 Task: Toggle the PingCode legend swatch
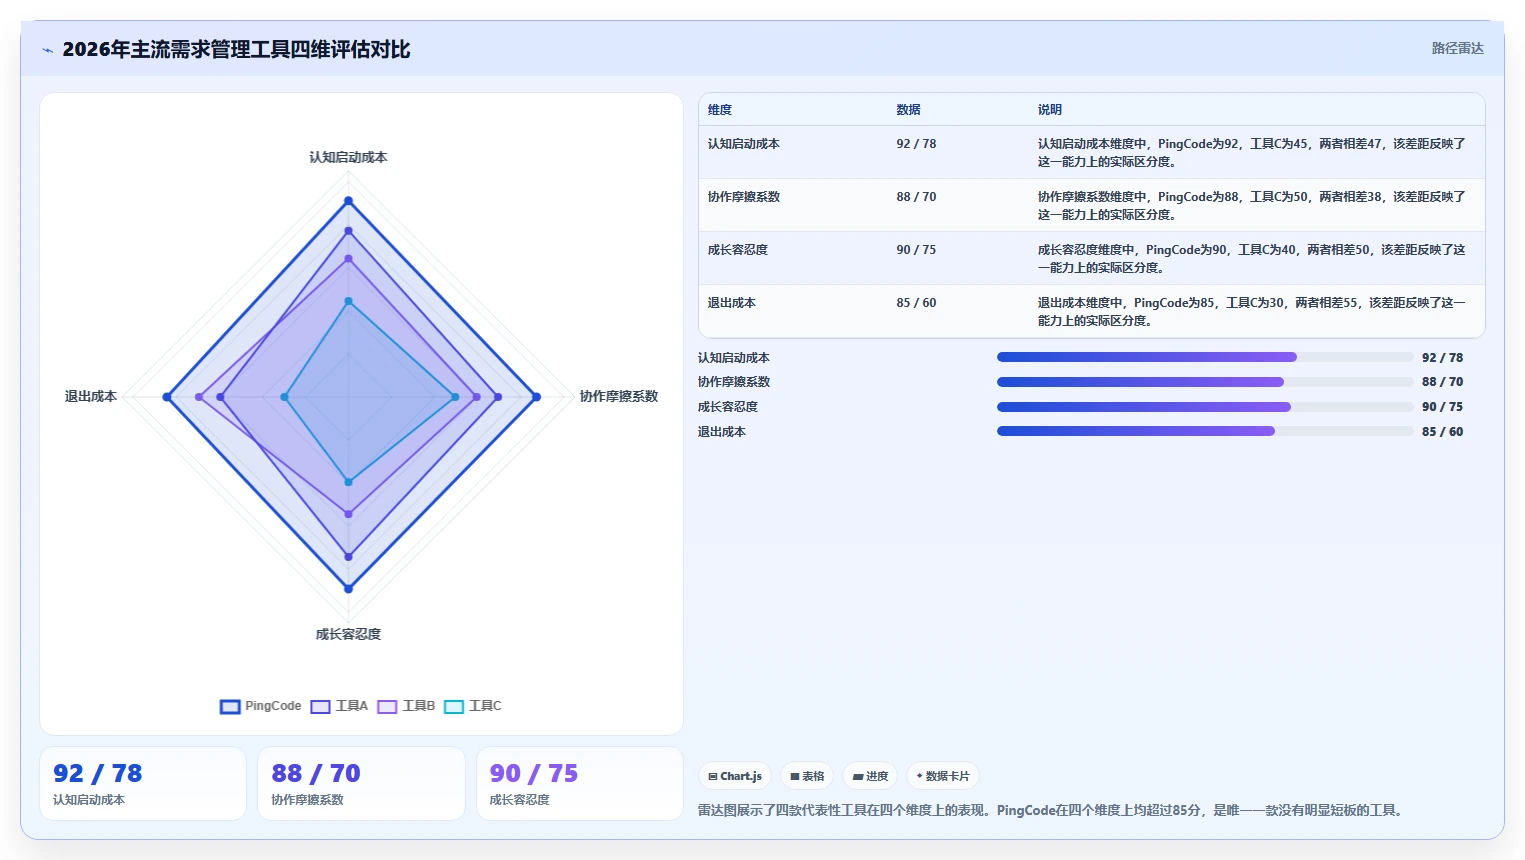tap(230, 707)
